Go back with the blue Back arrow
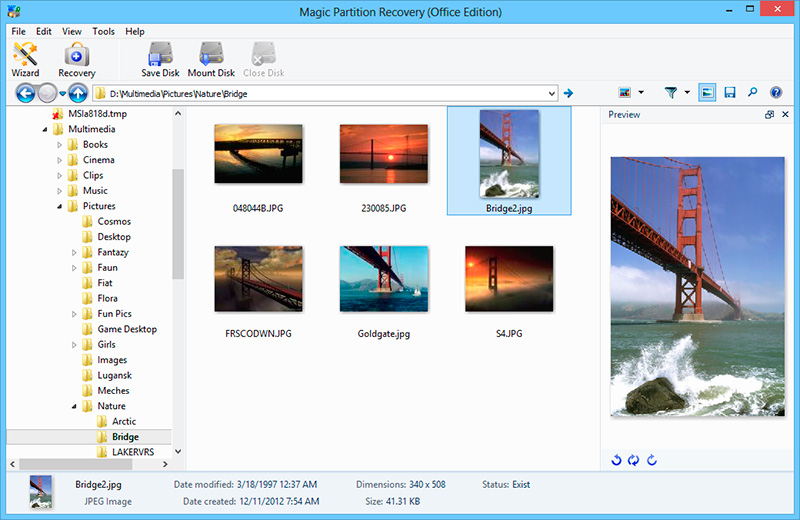This screenshot has width=800, height=520. click(x=26, y=93)
